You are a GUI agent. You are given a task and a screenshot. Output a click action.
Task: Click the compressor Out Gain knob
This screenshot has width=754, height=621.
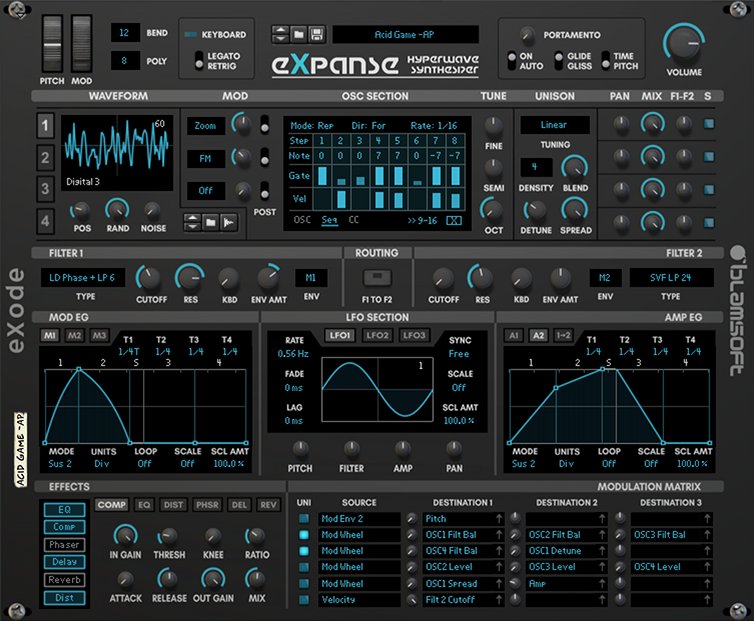[x=213, y=579]
